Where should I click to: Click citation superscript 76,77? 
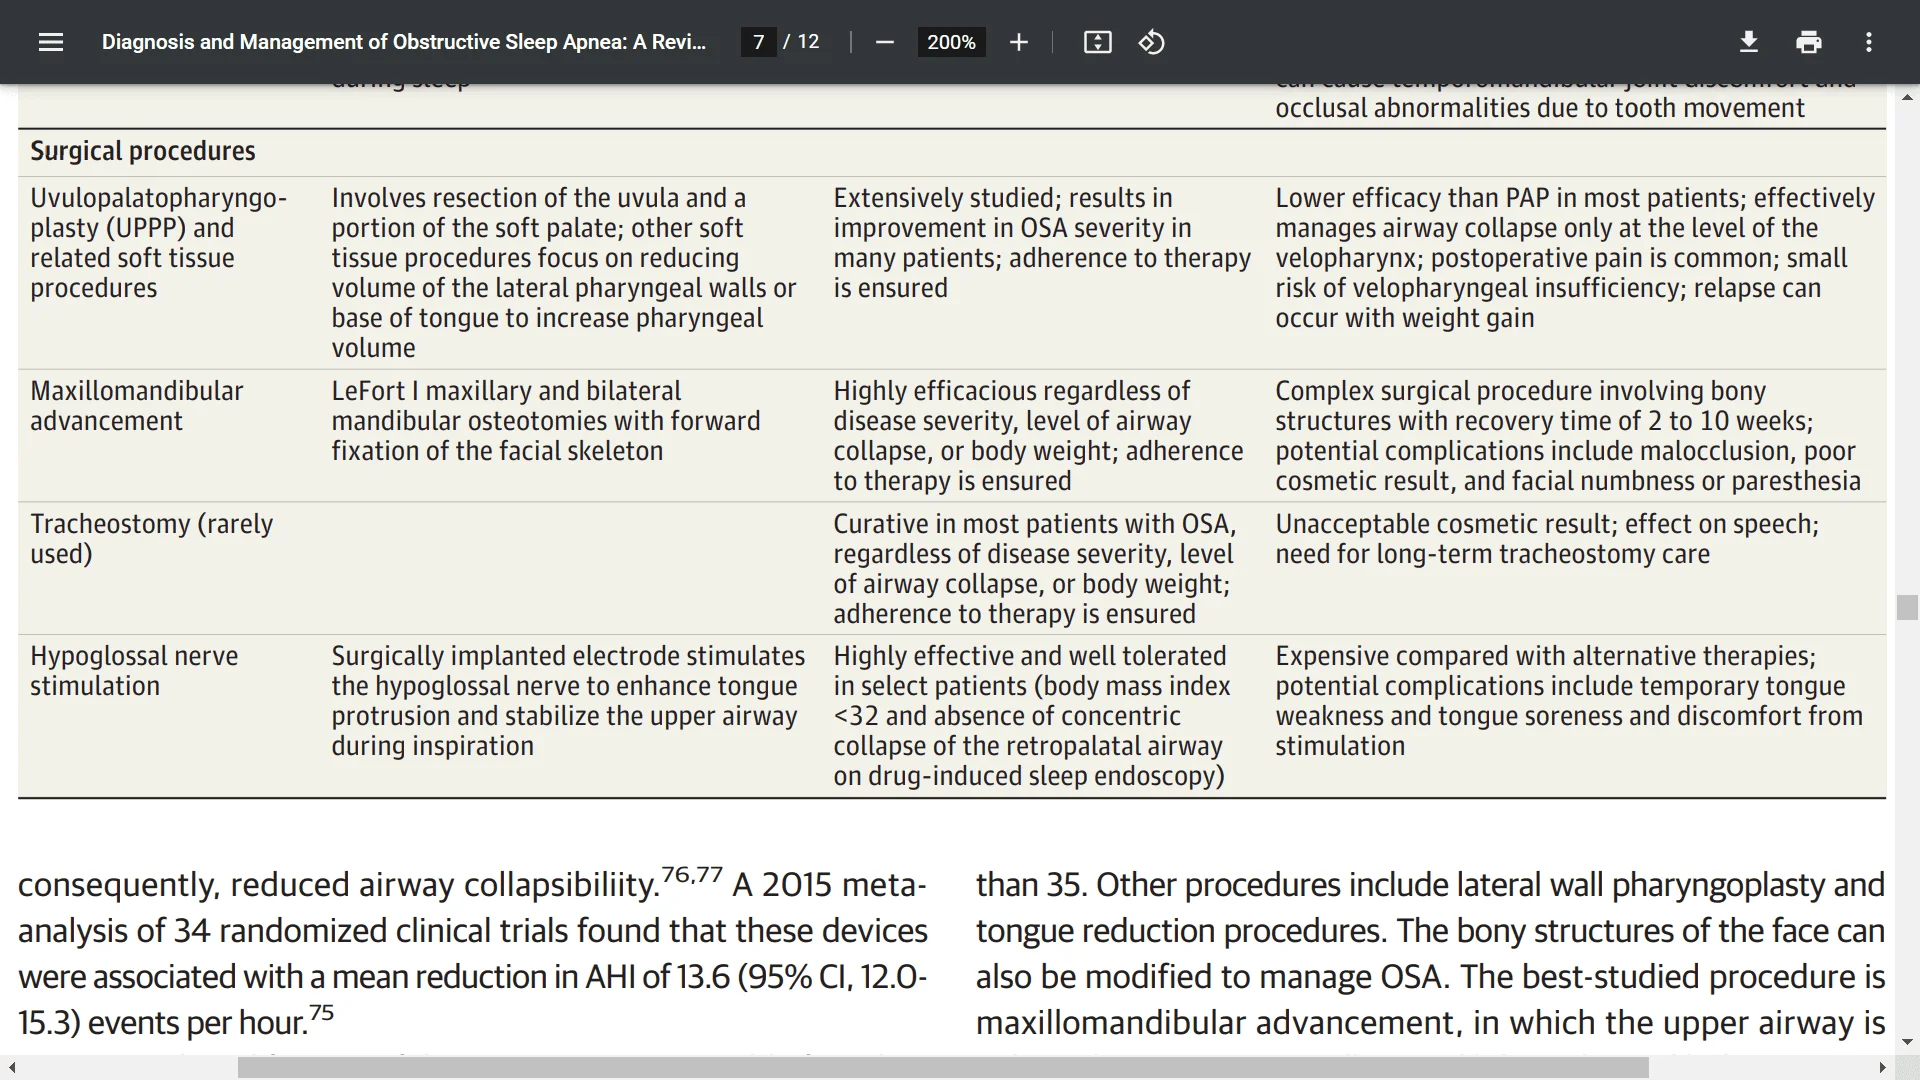(692, 874)
